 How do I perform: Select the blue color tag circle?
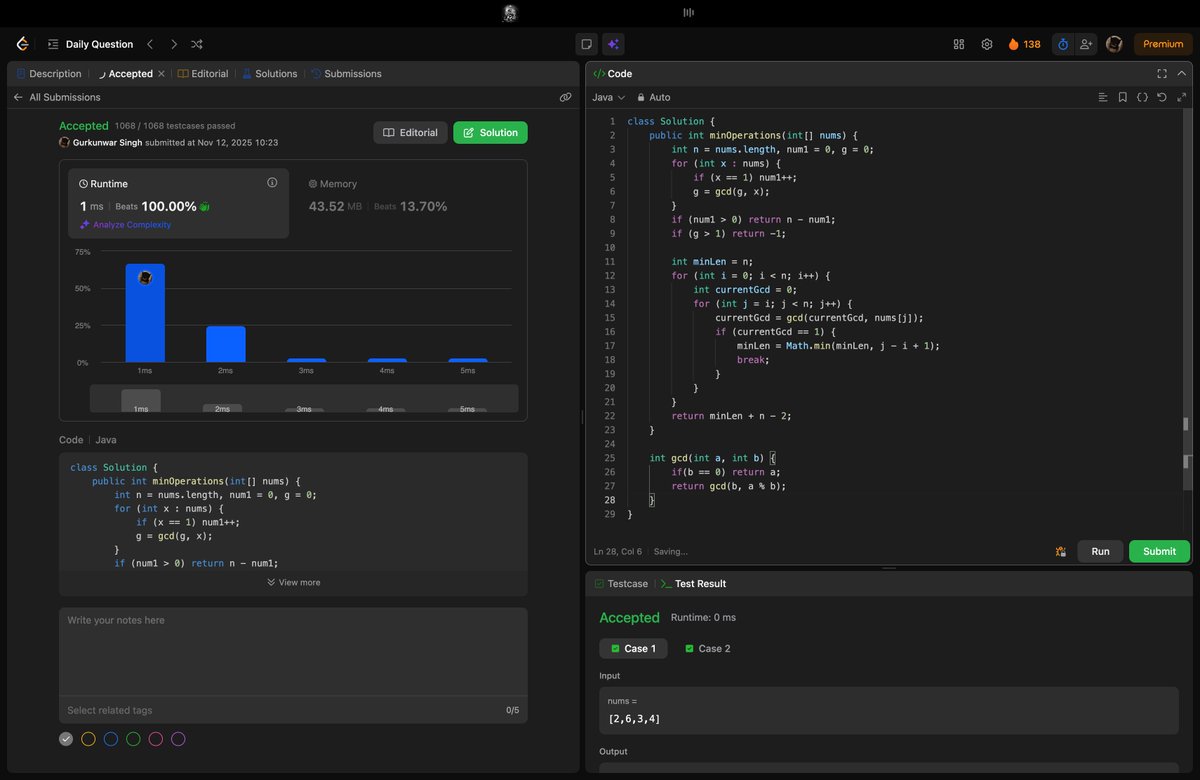click(111, 739)
